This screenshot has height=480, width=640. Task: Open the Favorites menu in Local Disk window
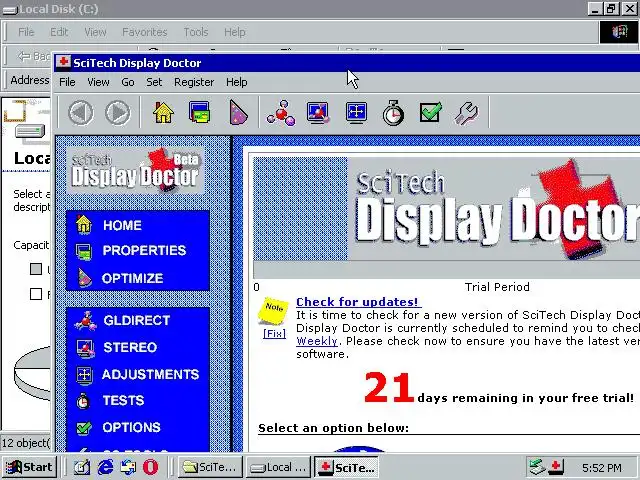pos(144,32)
